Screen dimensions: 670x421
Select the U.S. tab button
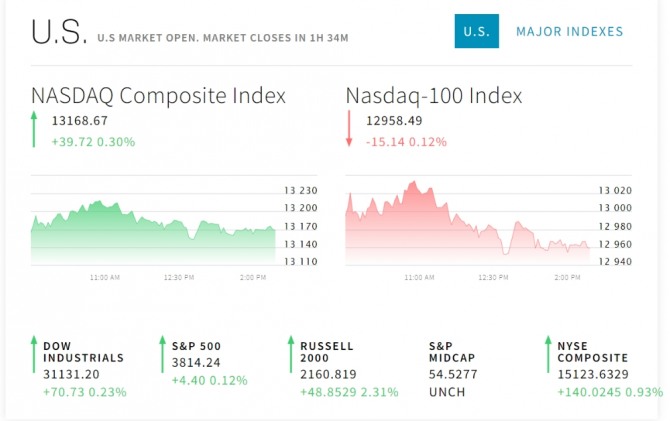coord(476,32)
